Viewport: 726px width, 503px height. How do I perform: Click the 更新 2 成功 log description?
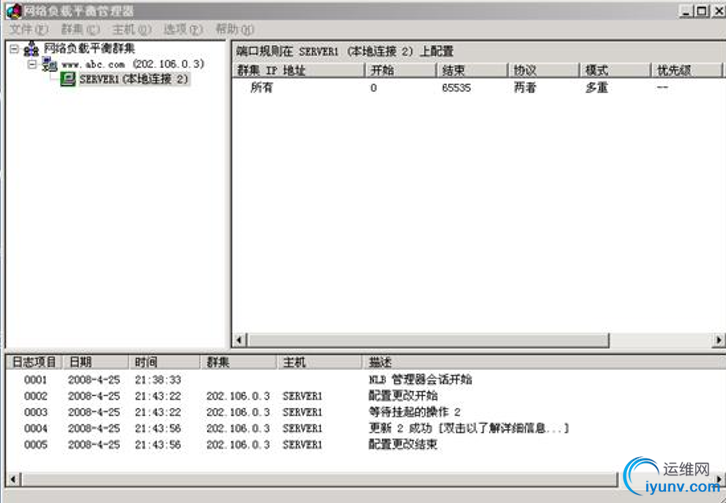coord(468,428)
